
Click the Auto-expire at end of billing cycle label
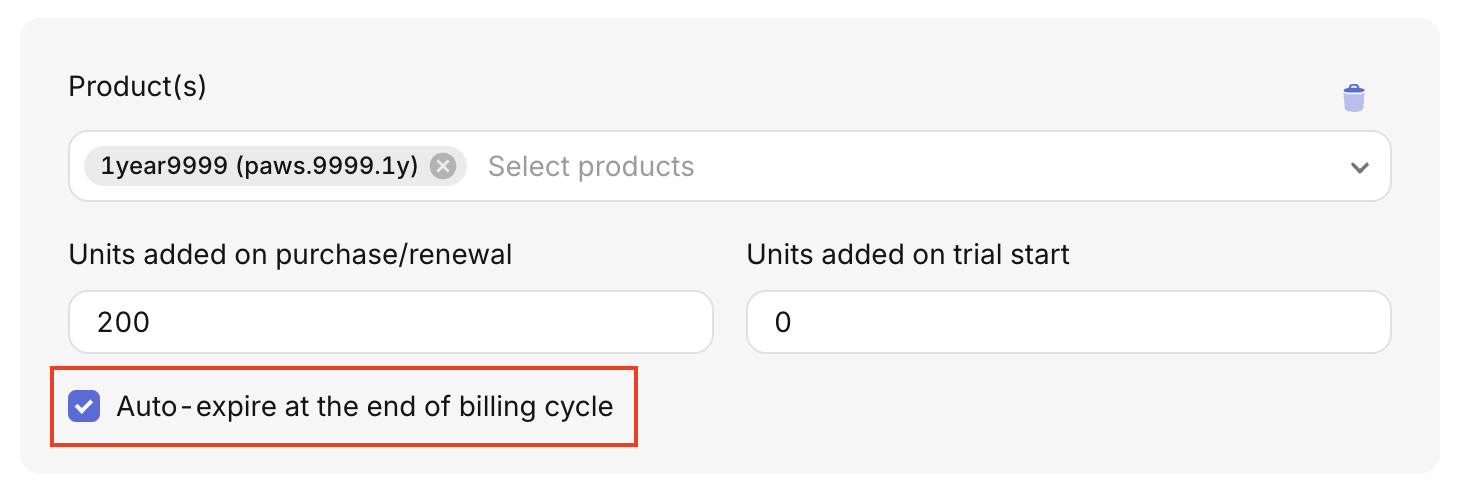[364, 406]
